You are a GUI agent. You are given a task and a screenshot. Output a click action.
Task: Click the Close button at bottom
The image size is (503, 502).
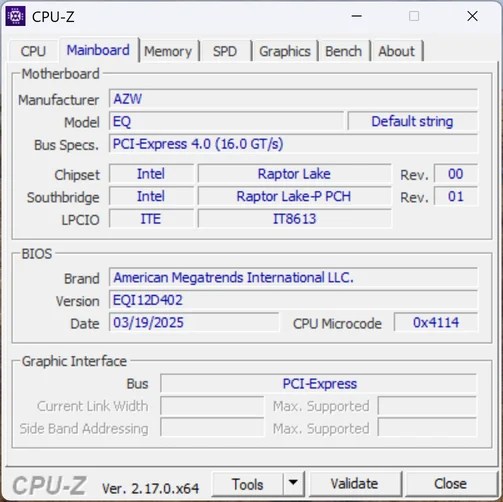point(450,484)
